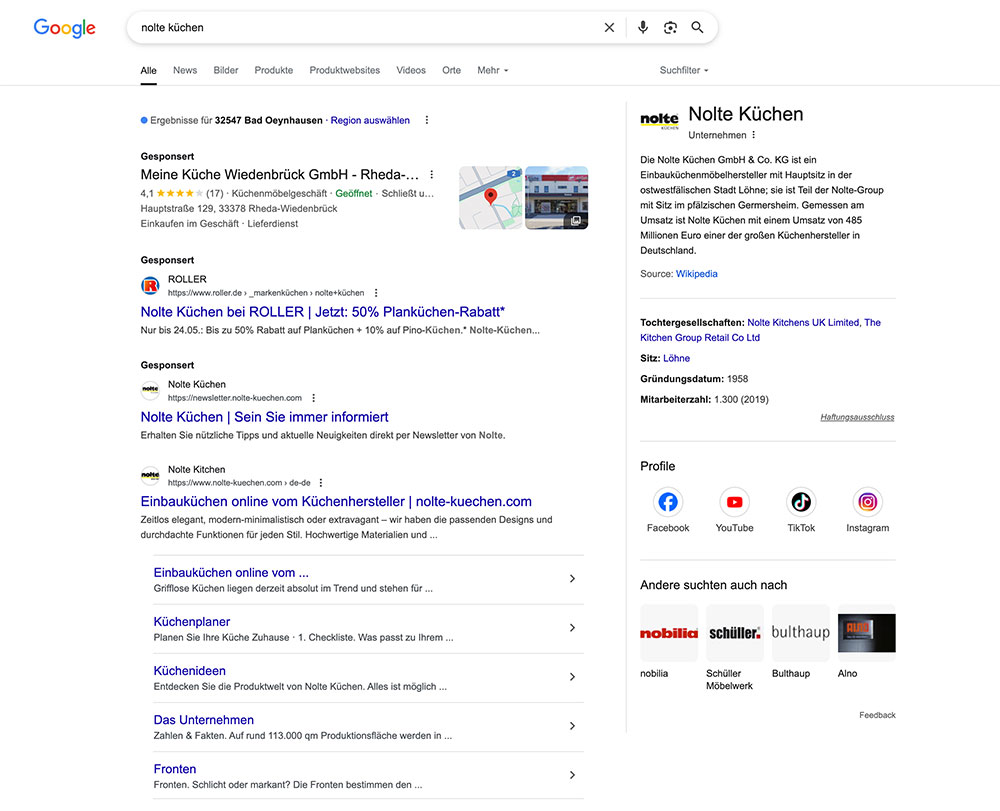1000x811 pixels.
Task: Expand chevron in Das Unternehmen row
Action: (x=572, y=726)
